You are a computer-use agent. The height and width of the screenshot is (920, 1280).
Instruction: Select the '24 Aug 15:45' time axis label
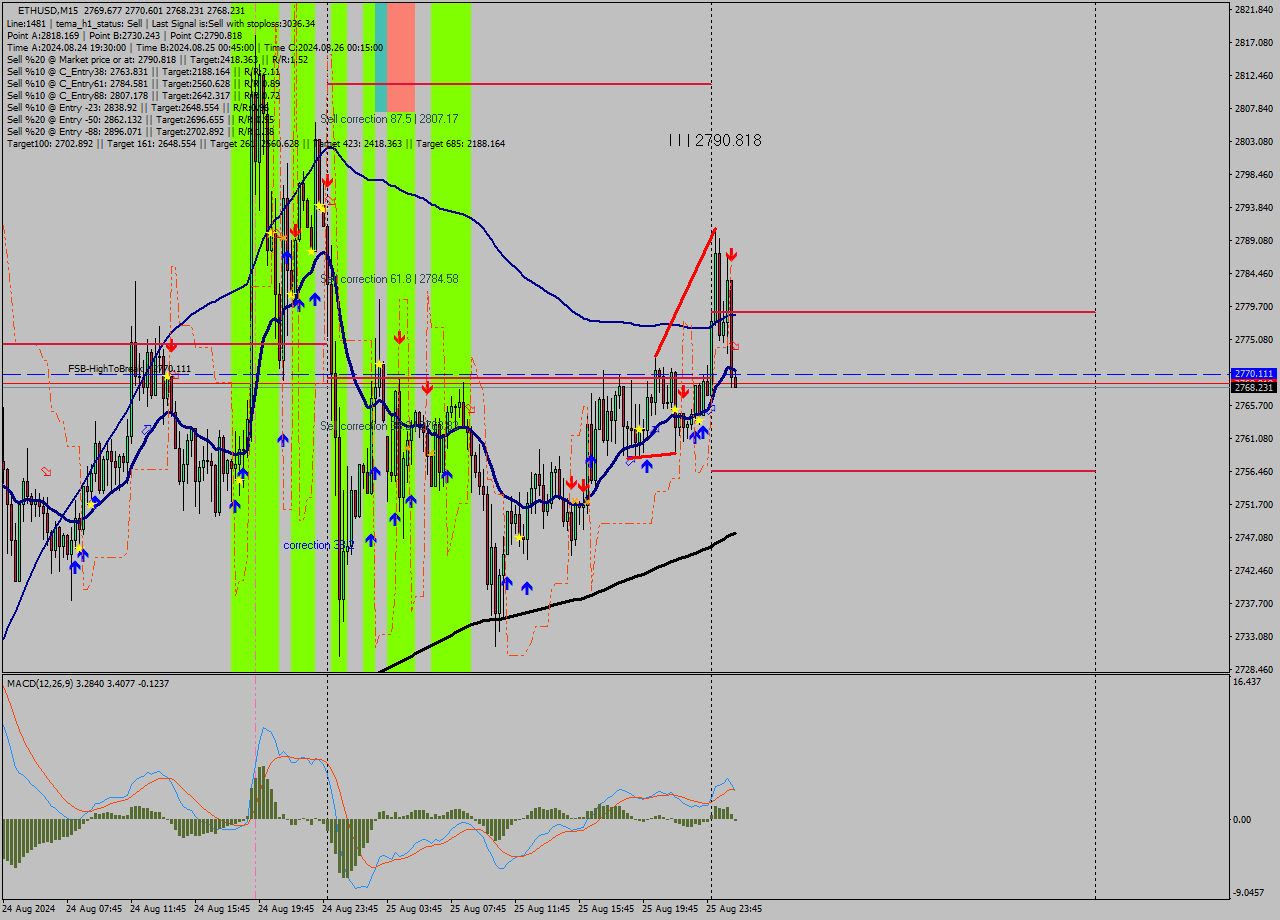[222, 909]
